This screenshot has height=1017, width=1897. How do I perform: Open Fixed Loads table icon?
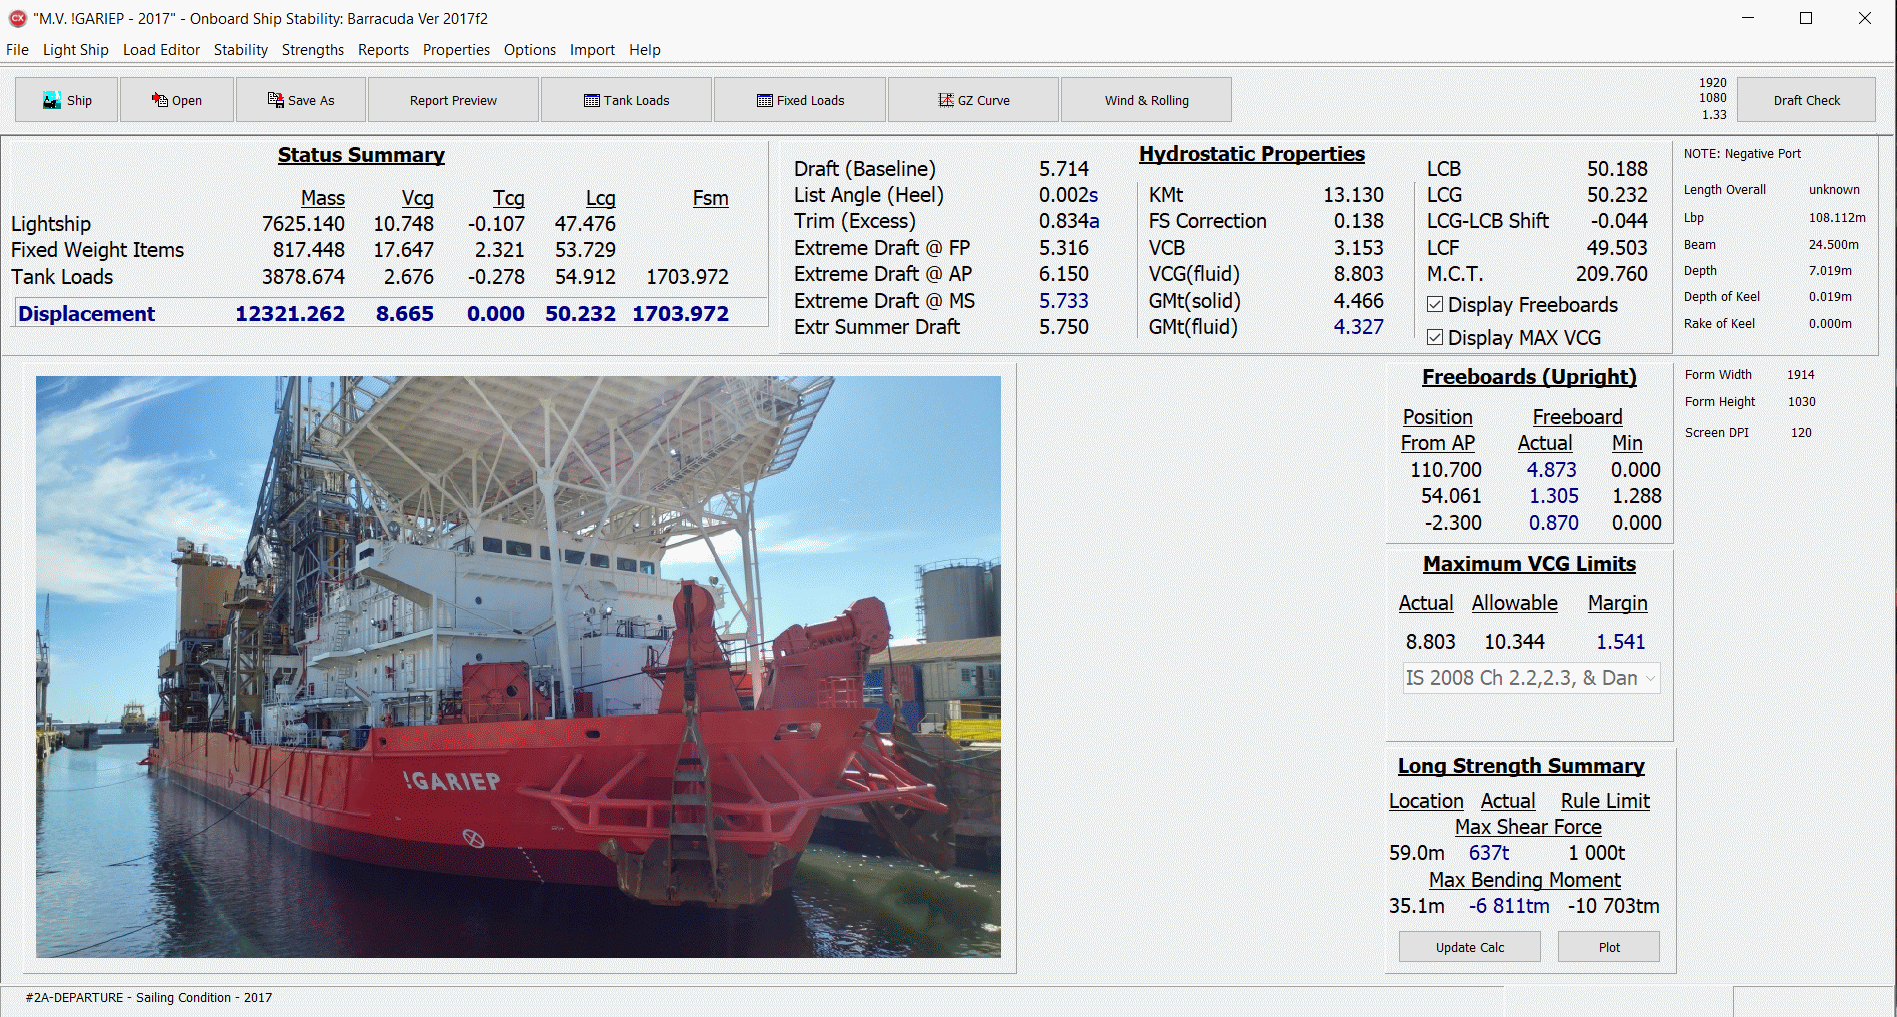tap(765, 101)
